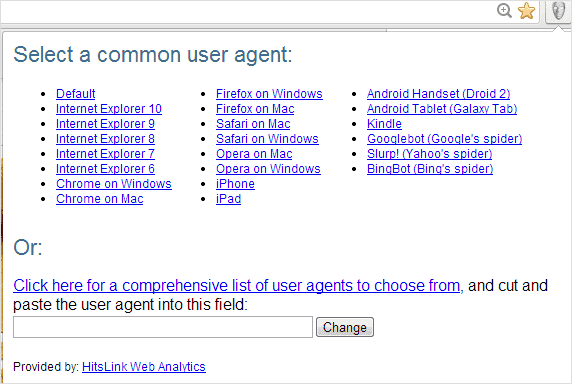The width and height of the screenshot is (572, 384).
Task: Click the Change button
Action: (x=345, y=327)
